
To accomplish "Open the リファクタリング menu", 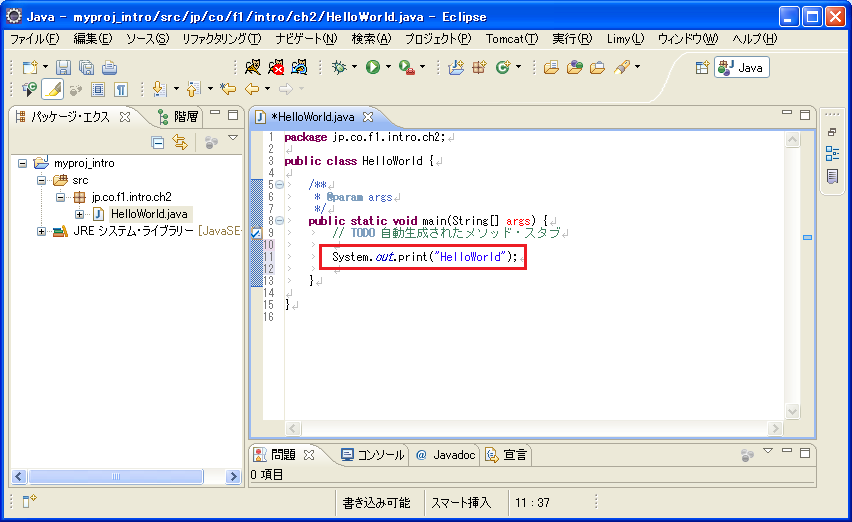I will click(x=221, y=39).
